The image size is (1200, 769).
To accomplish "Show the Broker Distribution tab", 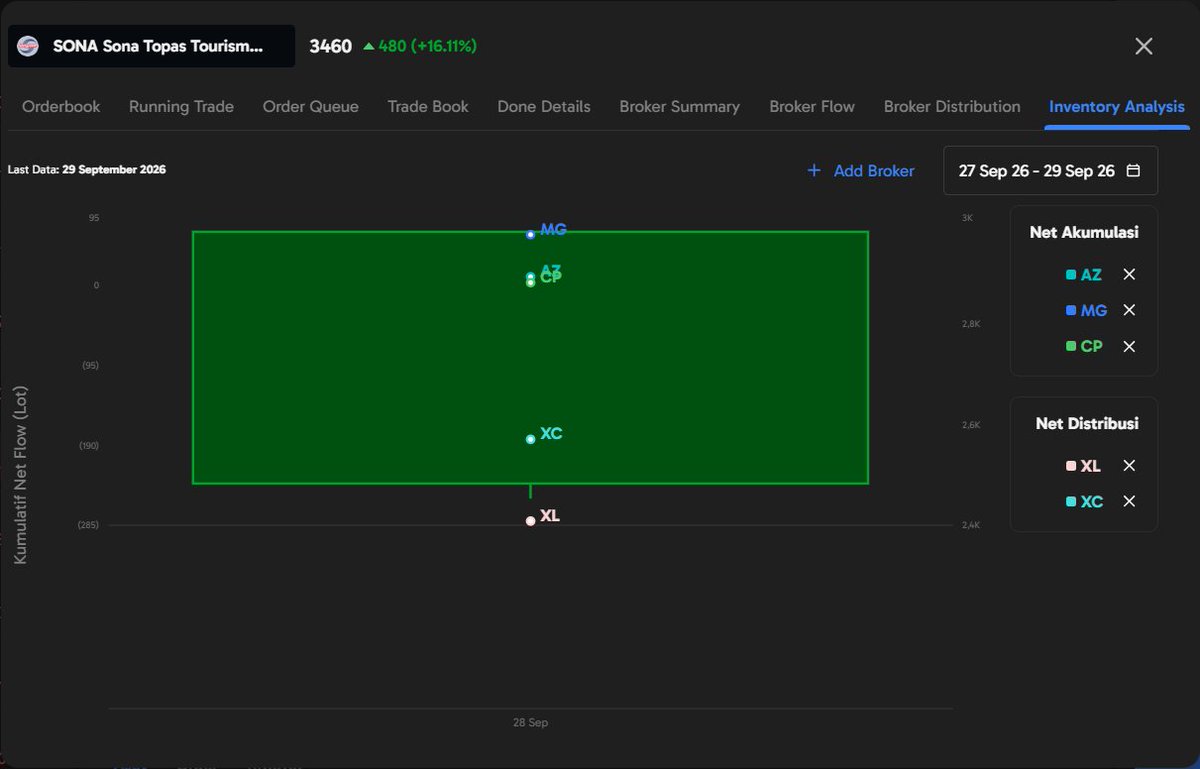I will [952, 106].
